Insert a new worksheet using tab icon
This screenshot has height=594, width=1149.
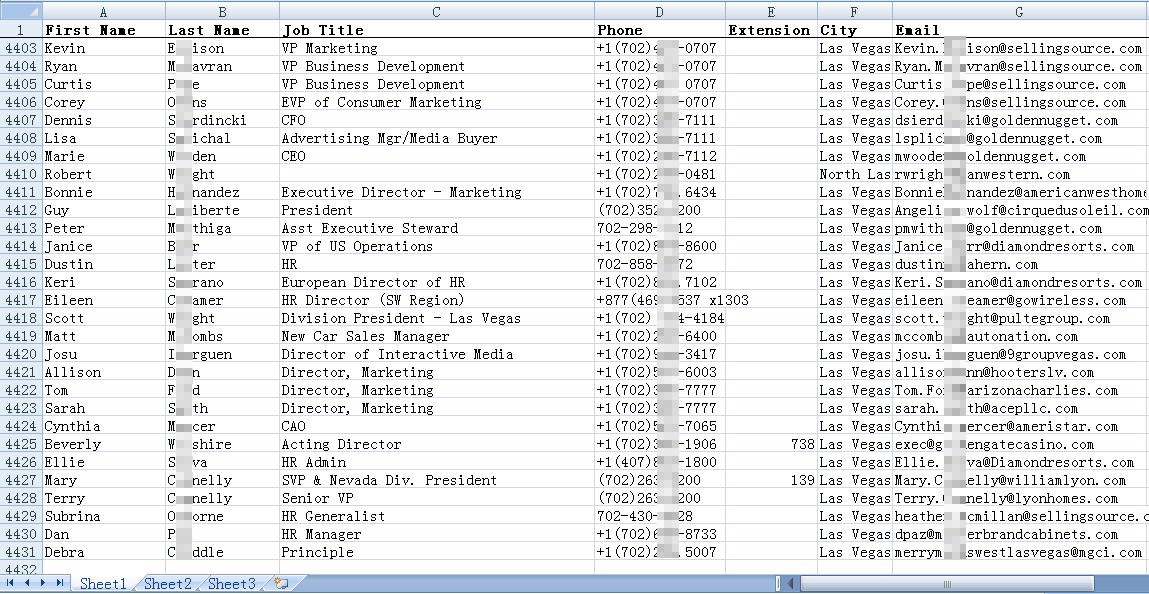click(x=281, y=583)
